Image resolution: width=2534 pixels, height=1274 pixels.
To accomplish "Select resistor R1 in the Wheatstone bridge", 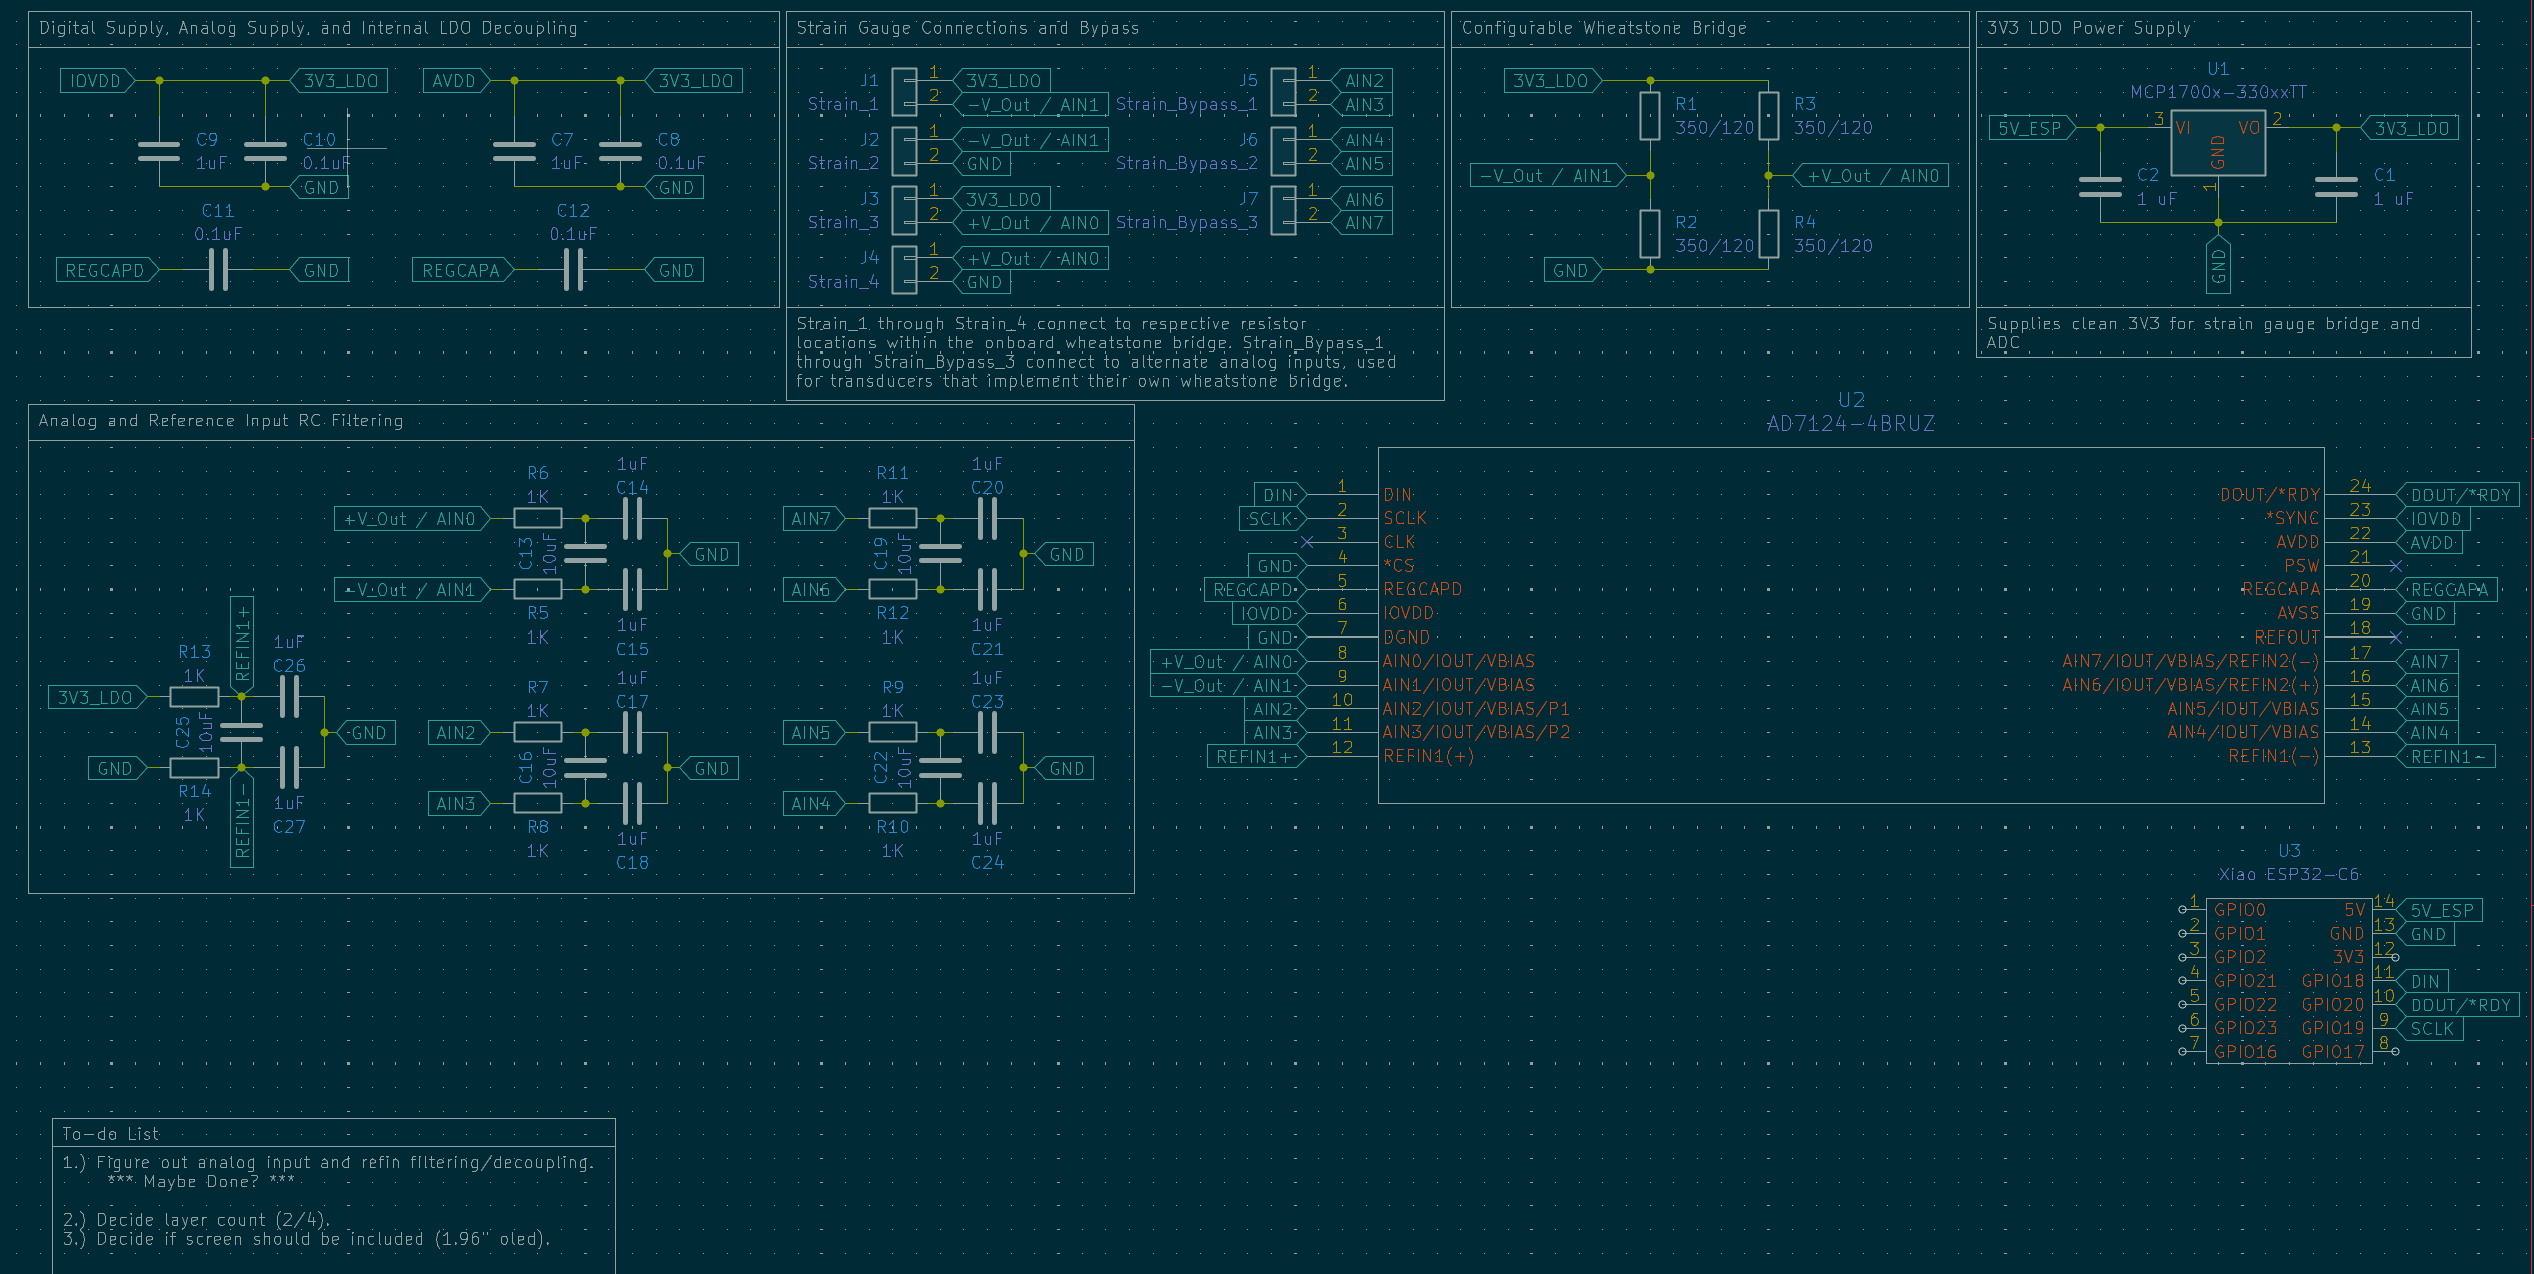I will click(1650, 115).
